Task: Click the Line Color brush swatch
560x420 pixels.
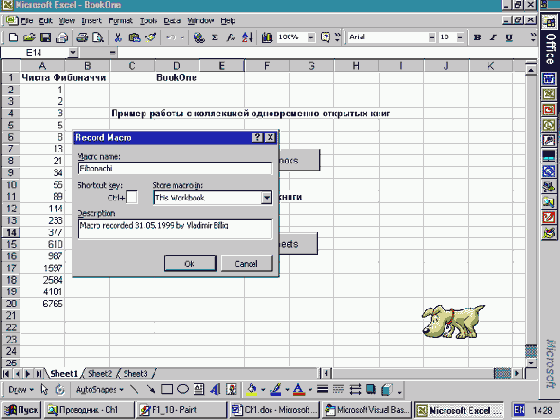Action: point(276,390)
